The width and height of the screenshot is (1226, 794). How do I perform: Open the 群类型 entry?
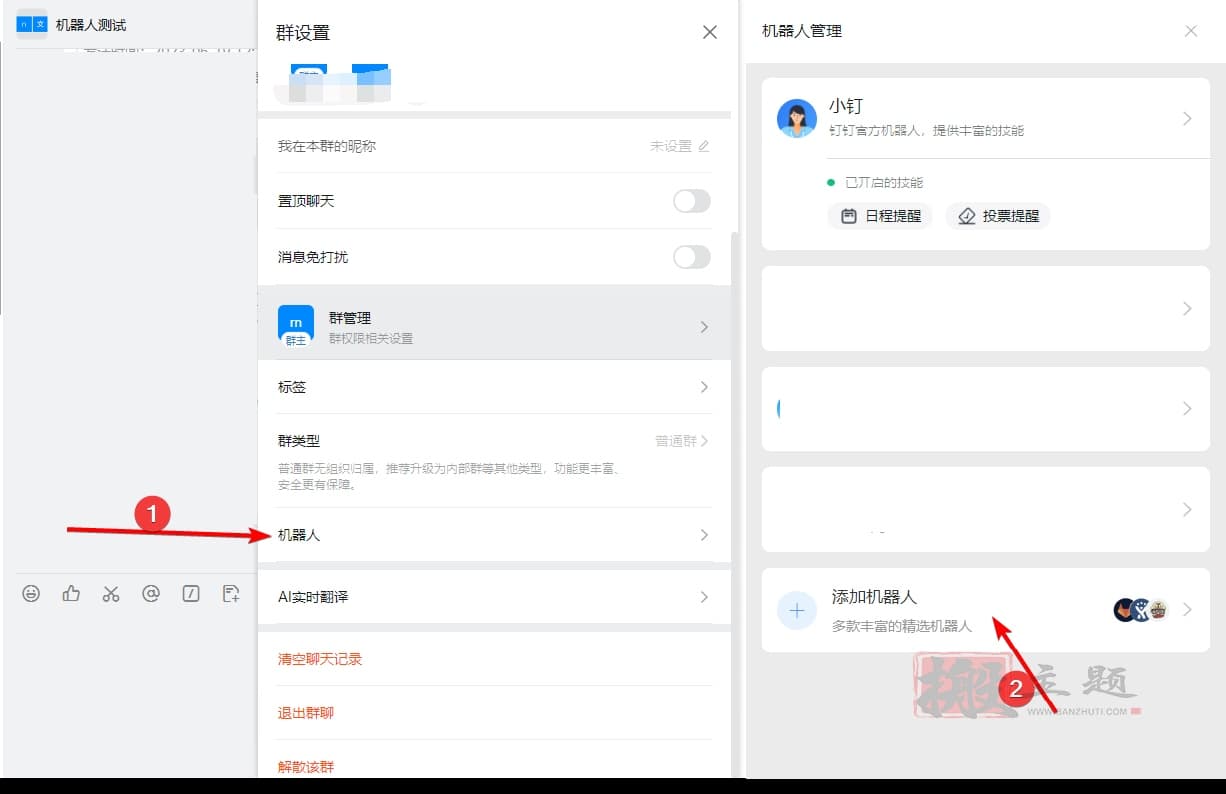494,460
